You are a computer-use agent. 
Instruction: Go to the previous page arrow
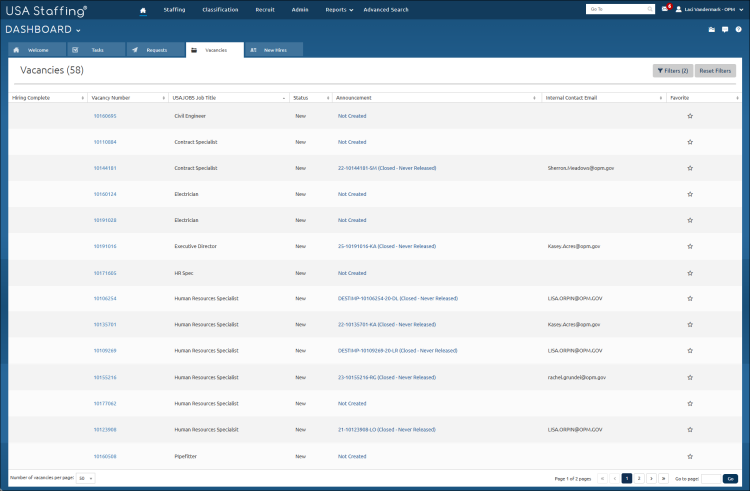pyautogui.click(x=615, y=479)
